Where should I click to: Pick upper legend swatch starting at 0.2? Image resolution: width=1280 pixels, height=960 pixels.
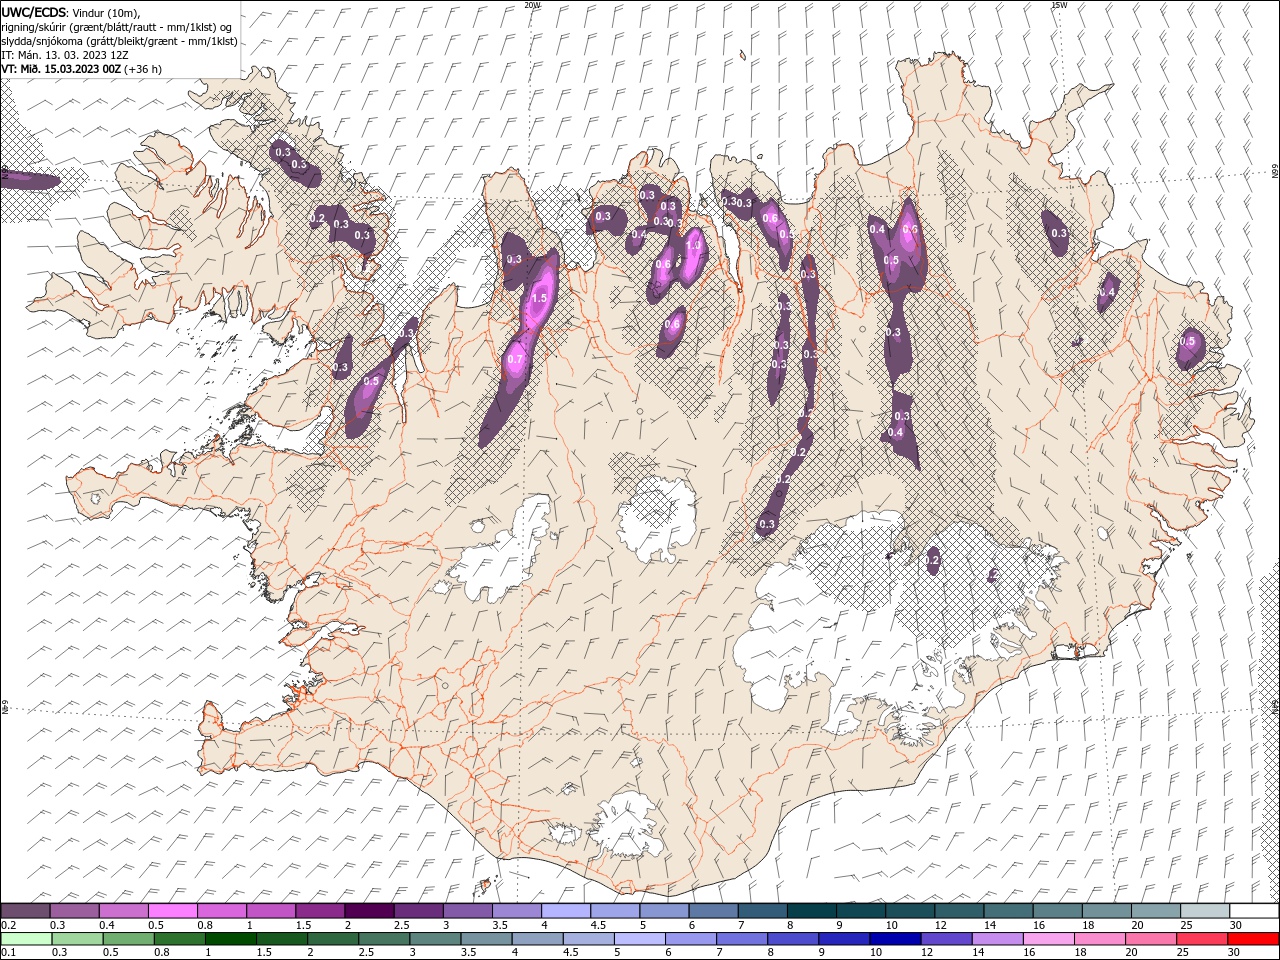[25, 911]
